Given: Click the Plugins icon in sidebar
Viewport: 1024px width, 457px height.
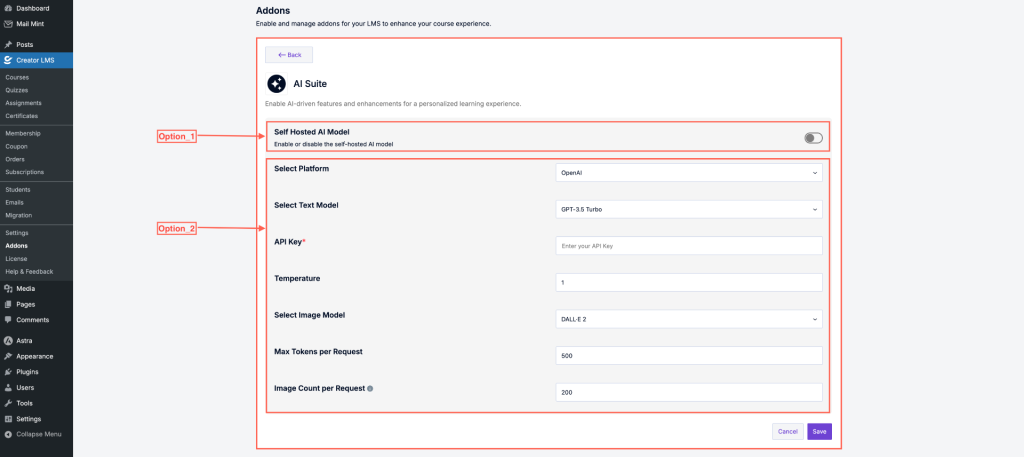Looking at the screenshot, I should point(8,371).
